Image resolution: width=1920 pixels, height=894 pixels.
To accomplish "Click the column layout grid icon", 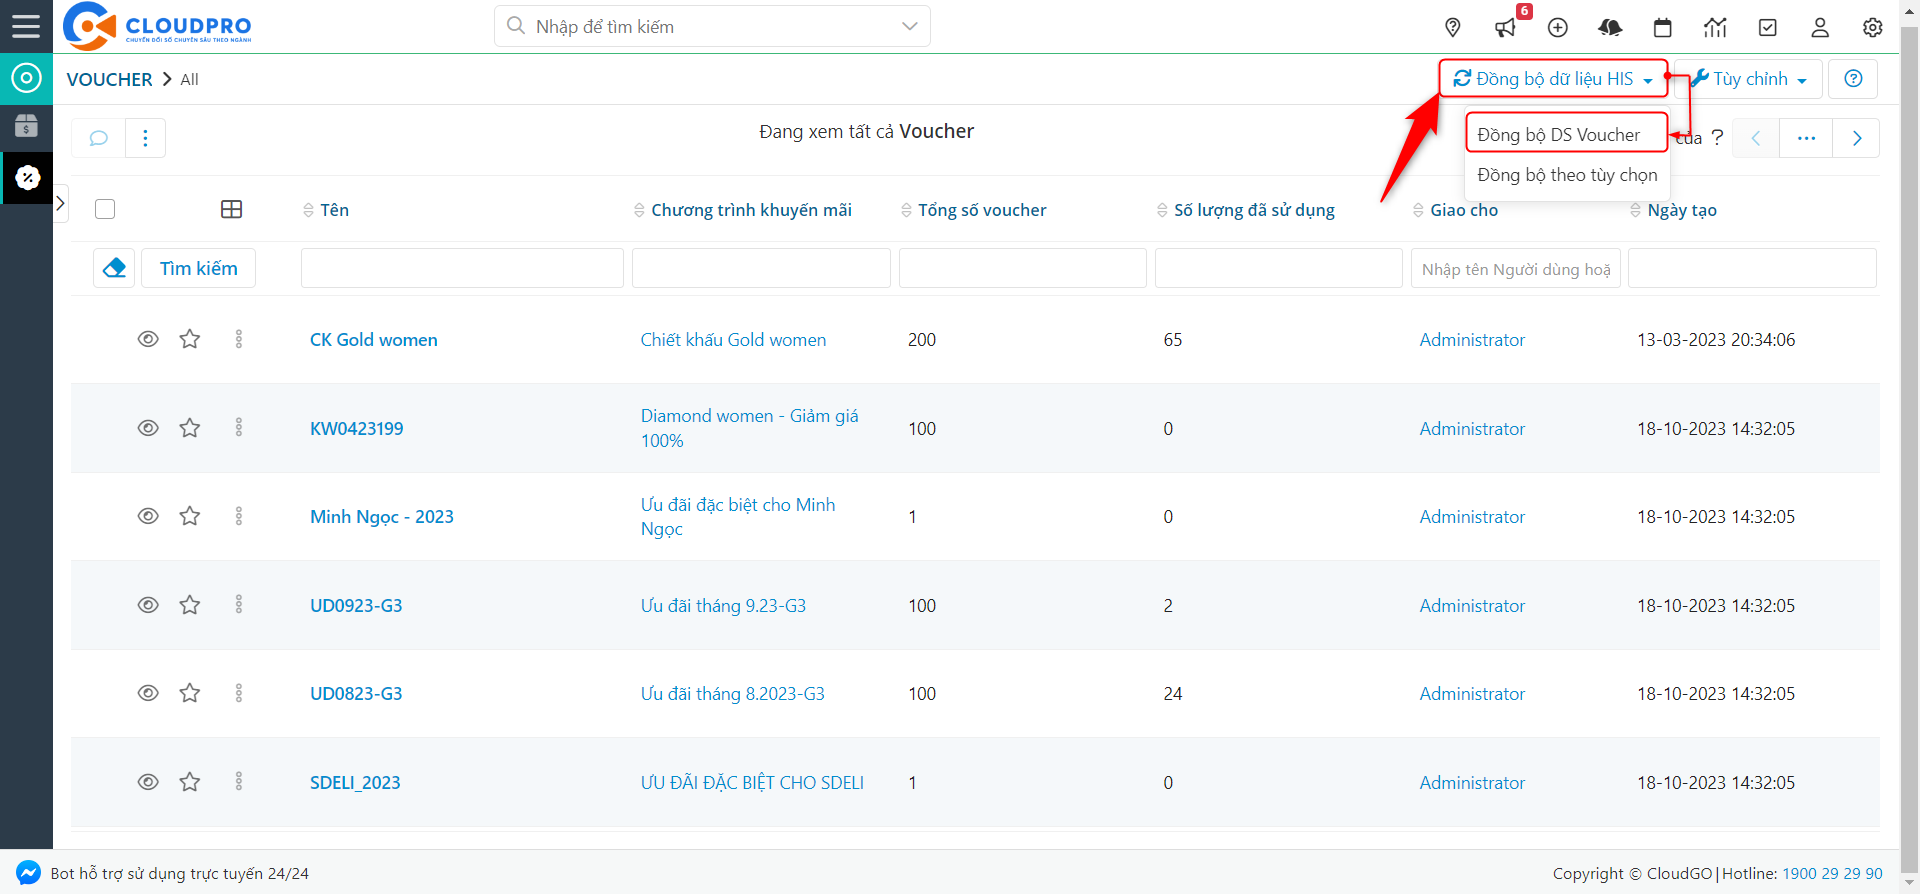I will tap(231, 209).
